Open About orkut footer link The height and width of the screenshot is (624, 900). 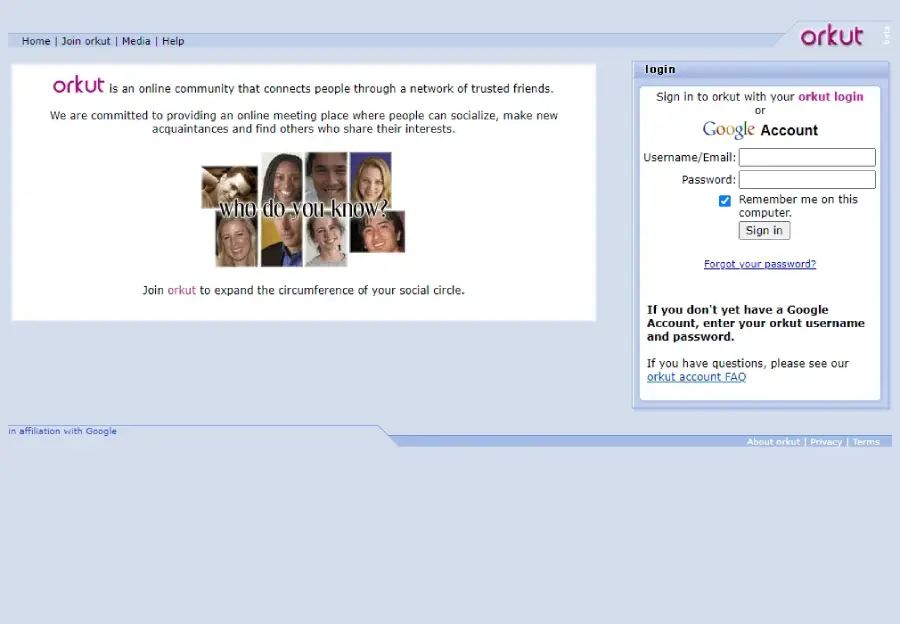pyautogui.click(x=773, y=442)
